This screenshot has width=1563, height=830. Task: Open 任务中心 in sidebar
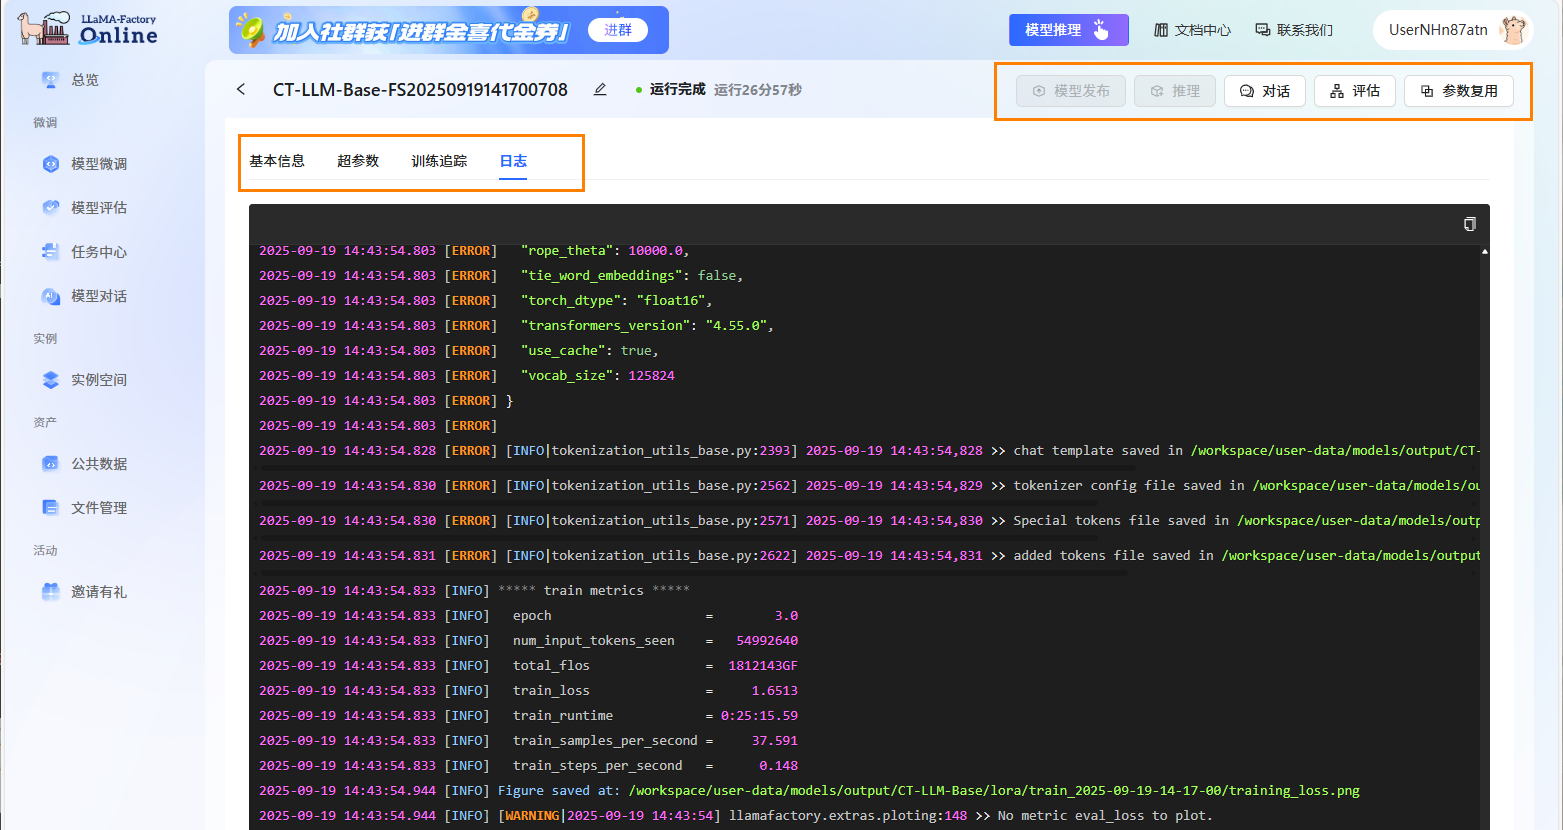click(x=98, y=252)
